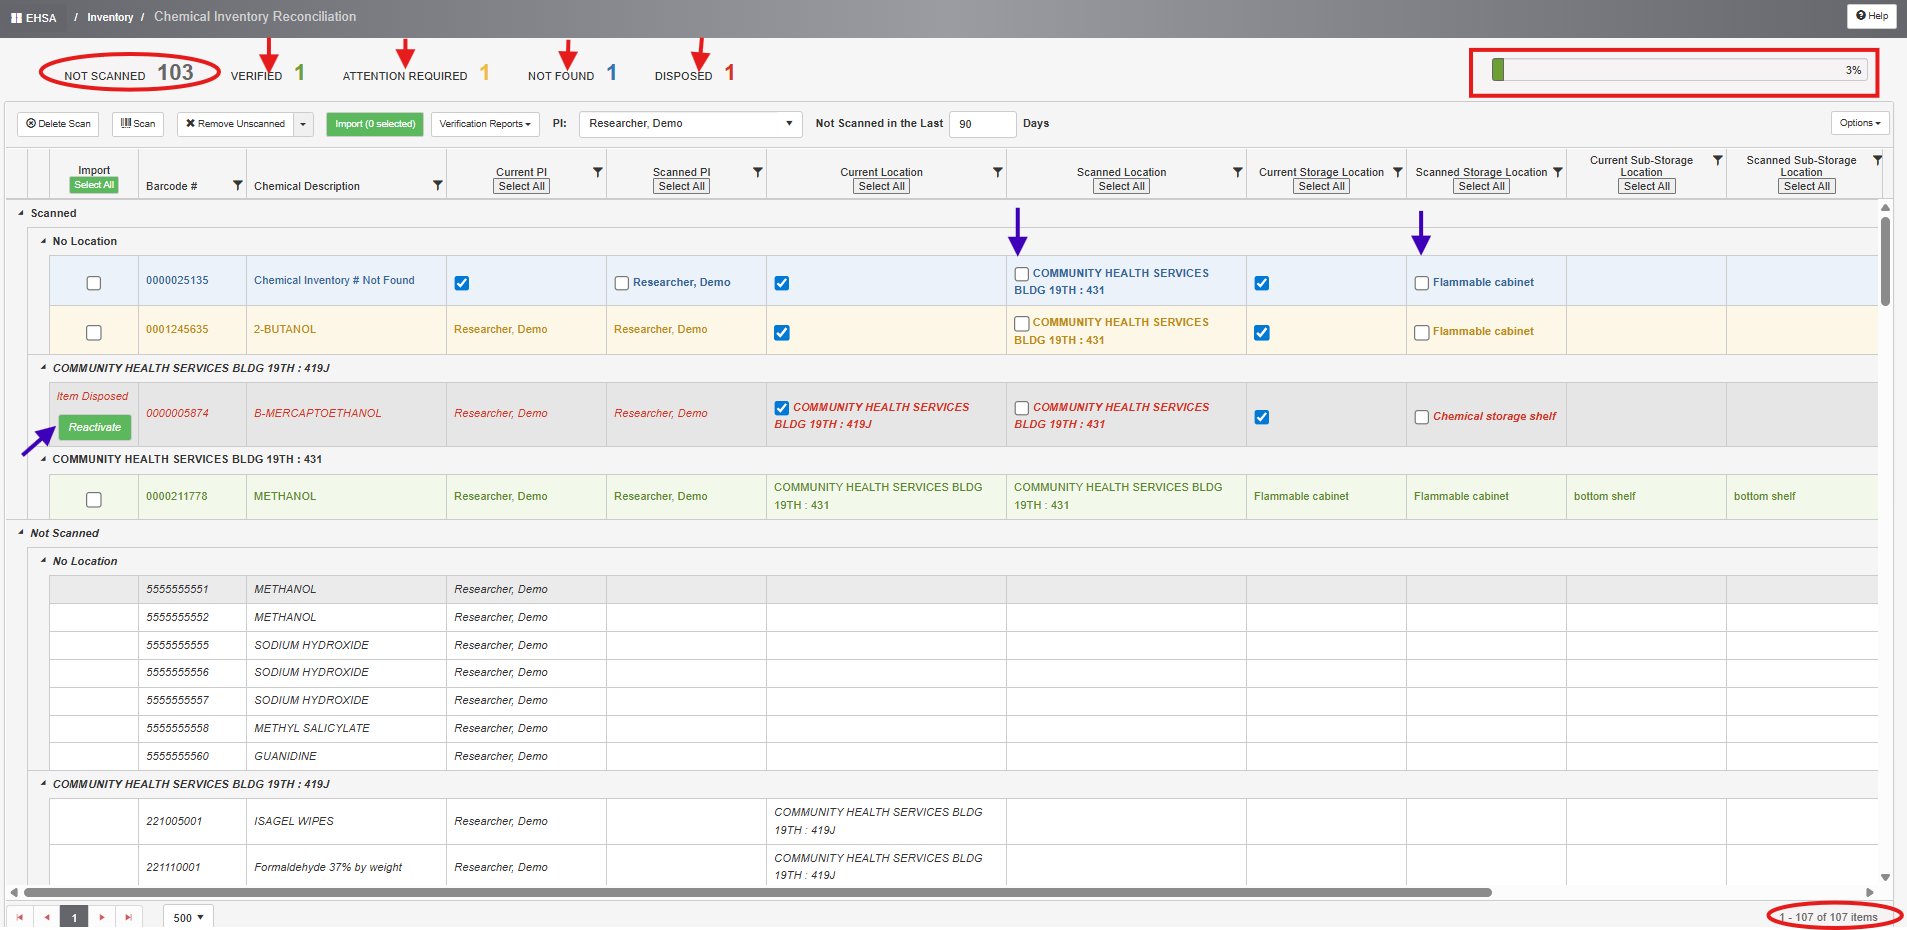Screen dimensions: 1907x930
Task: Collapse the Scanned group
Action: click(x=21, y=213)
